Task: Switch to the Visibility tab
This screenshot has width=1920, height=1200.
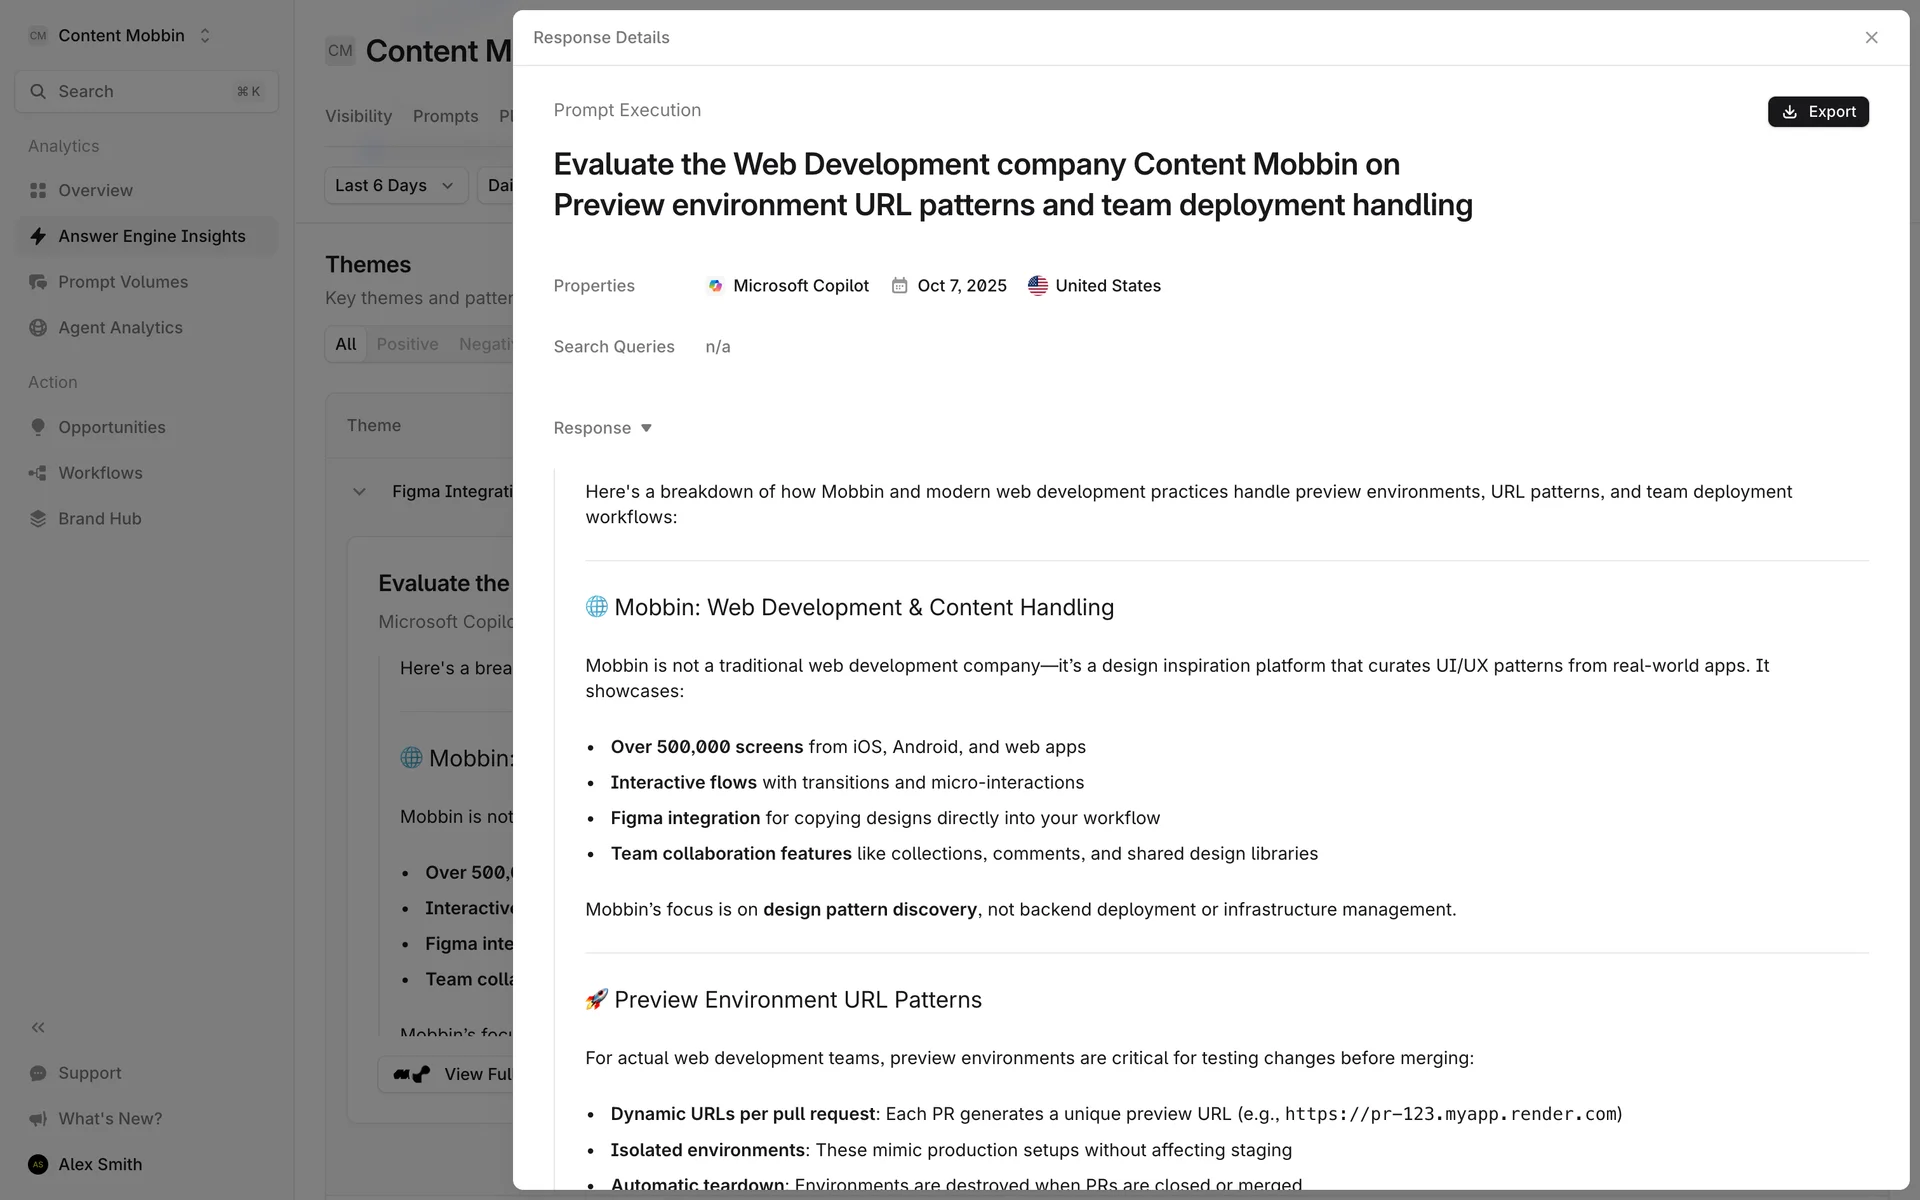Action: pos(358,116)
